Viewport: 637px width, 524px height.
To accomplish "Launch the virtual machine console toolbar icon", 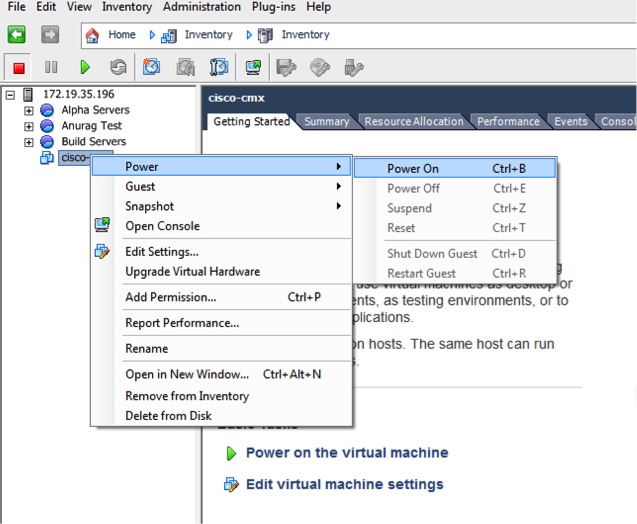I will (253, 67).
